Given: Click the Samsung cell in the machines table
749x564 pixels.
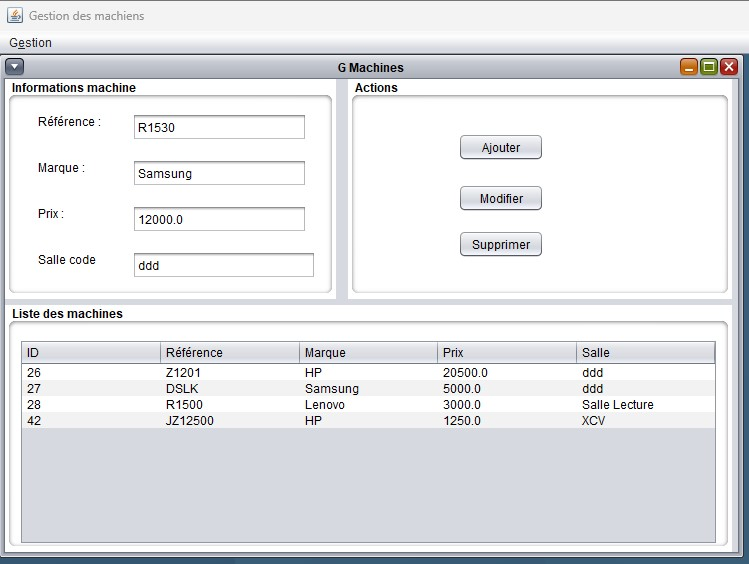Looking at the screenshot, I should point(368,388).
